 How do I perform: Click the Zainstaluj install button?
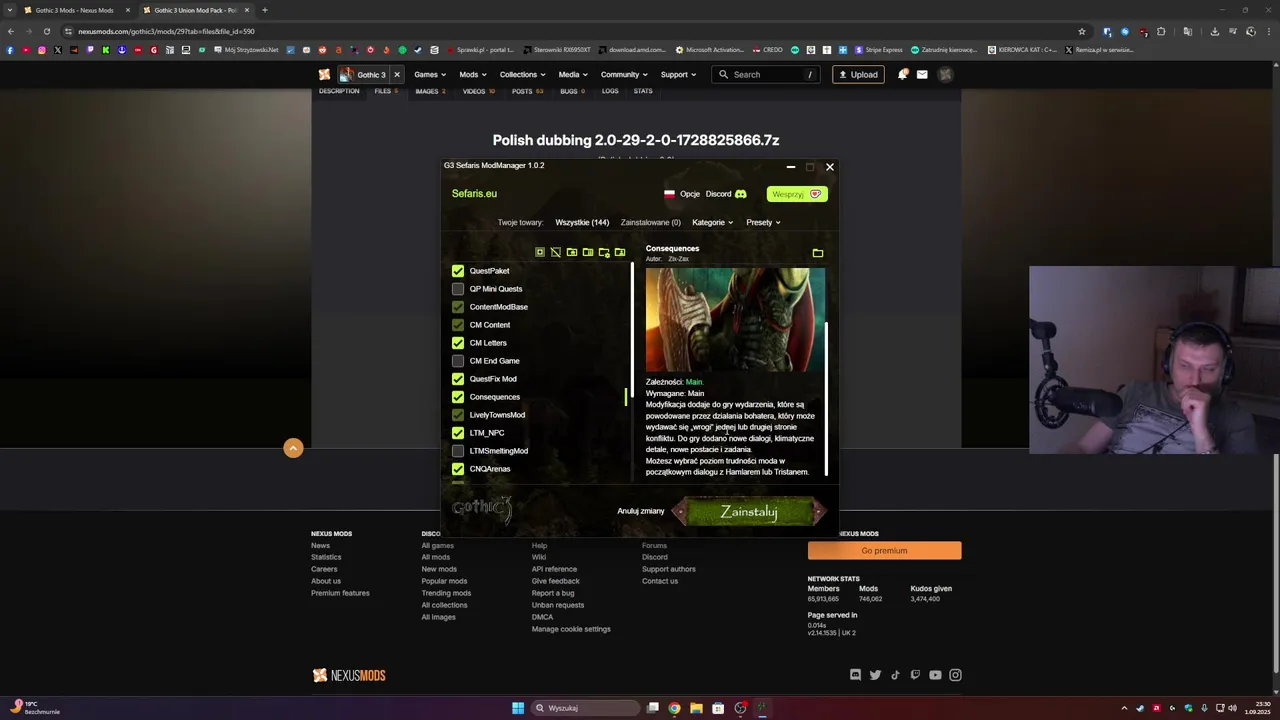[x=749, y=511]
